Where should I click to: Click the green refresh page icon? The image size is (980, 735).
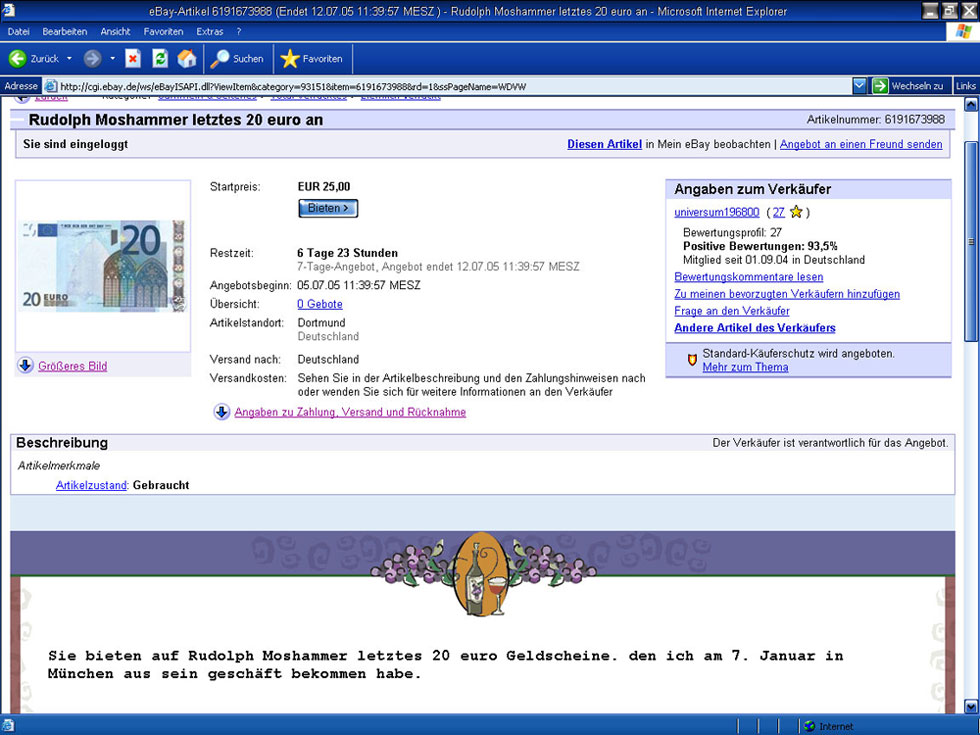[x=160, y=59]
